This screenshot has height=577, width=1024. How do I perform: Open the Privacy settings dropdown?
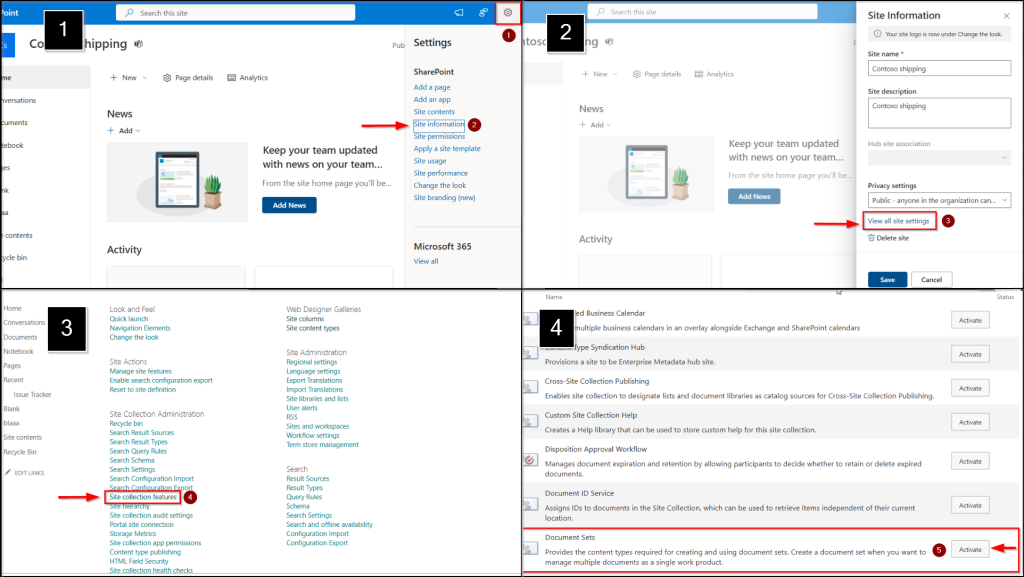939,200
